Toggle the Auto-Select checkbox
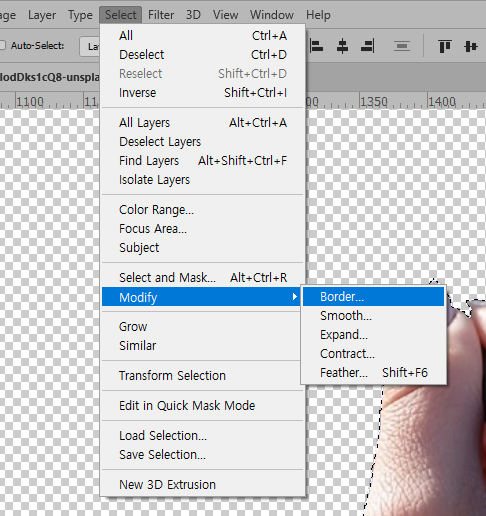 [x=2, y=45]
